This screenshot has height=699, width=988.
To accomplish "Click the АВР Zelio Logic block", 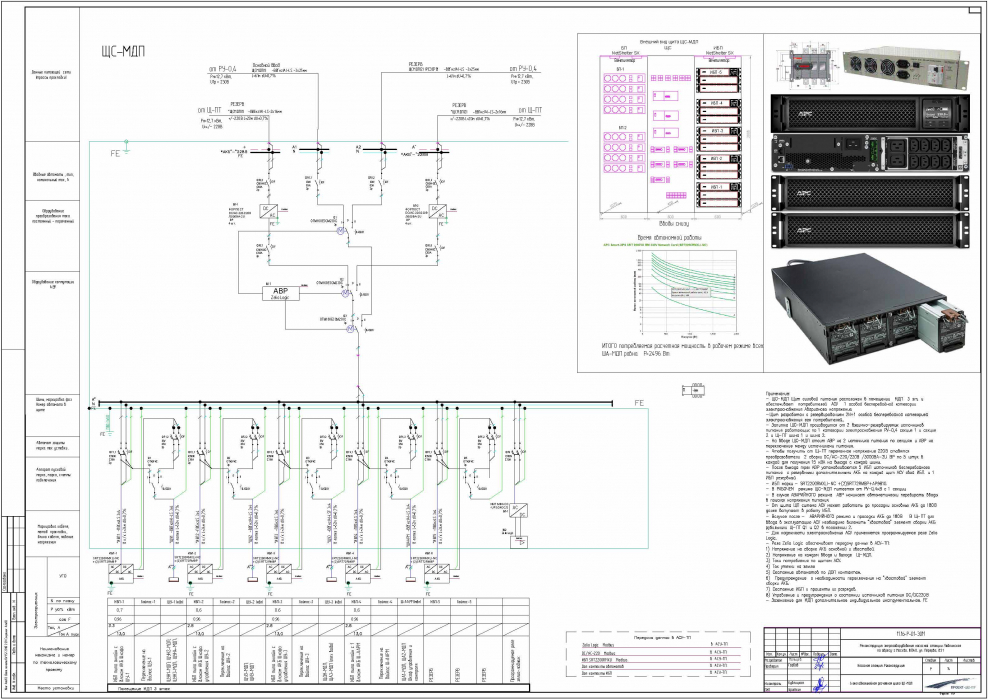I will point(280,293).
